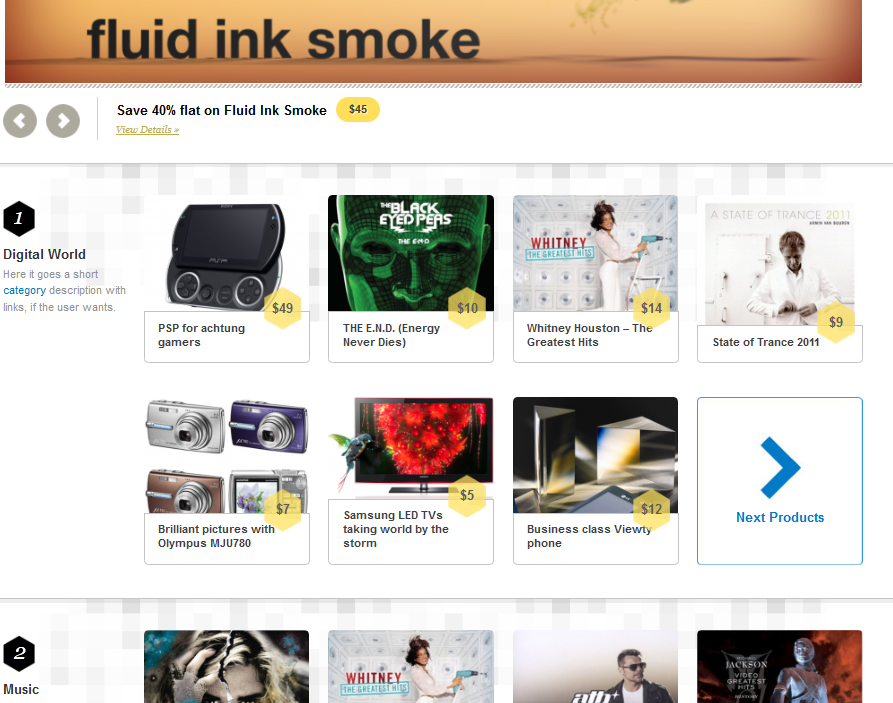Open Business class Viewty phone title
Screen dimensions: 893x703
click(589, 536)
